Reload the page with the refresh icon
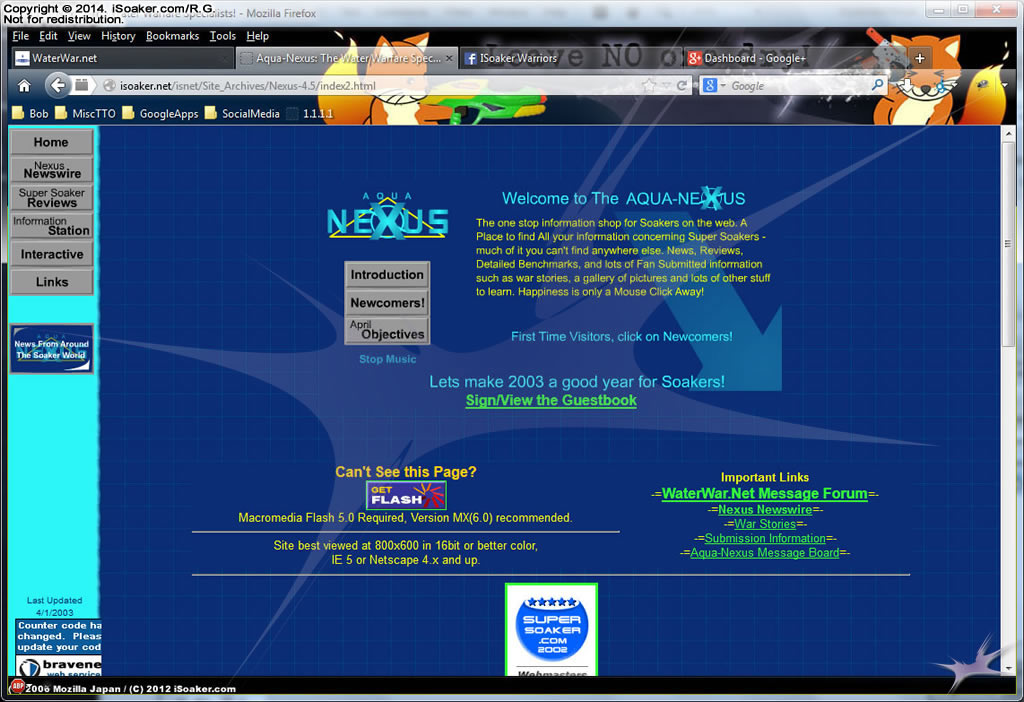Image resolution: width=1024 pixels, height=702 pixels. pos(682,86)
